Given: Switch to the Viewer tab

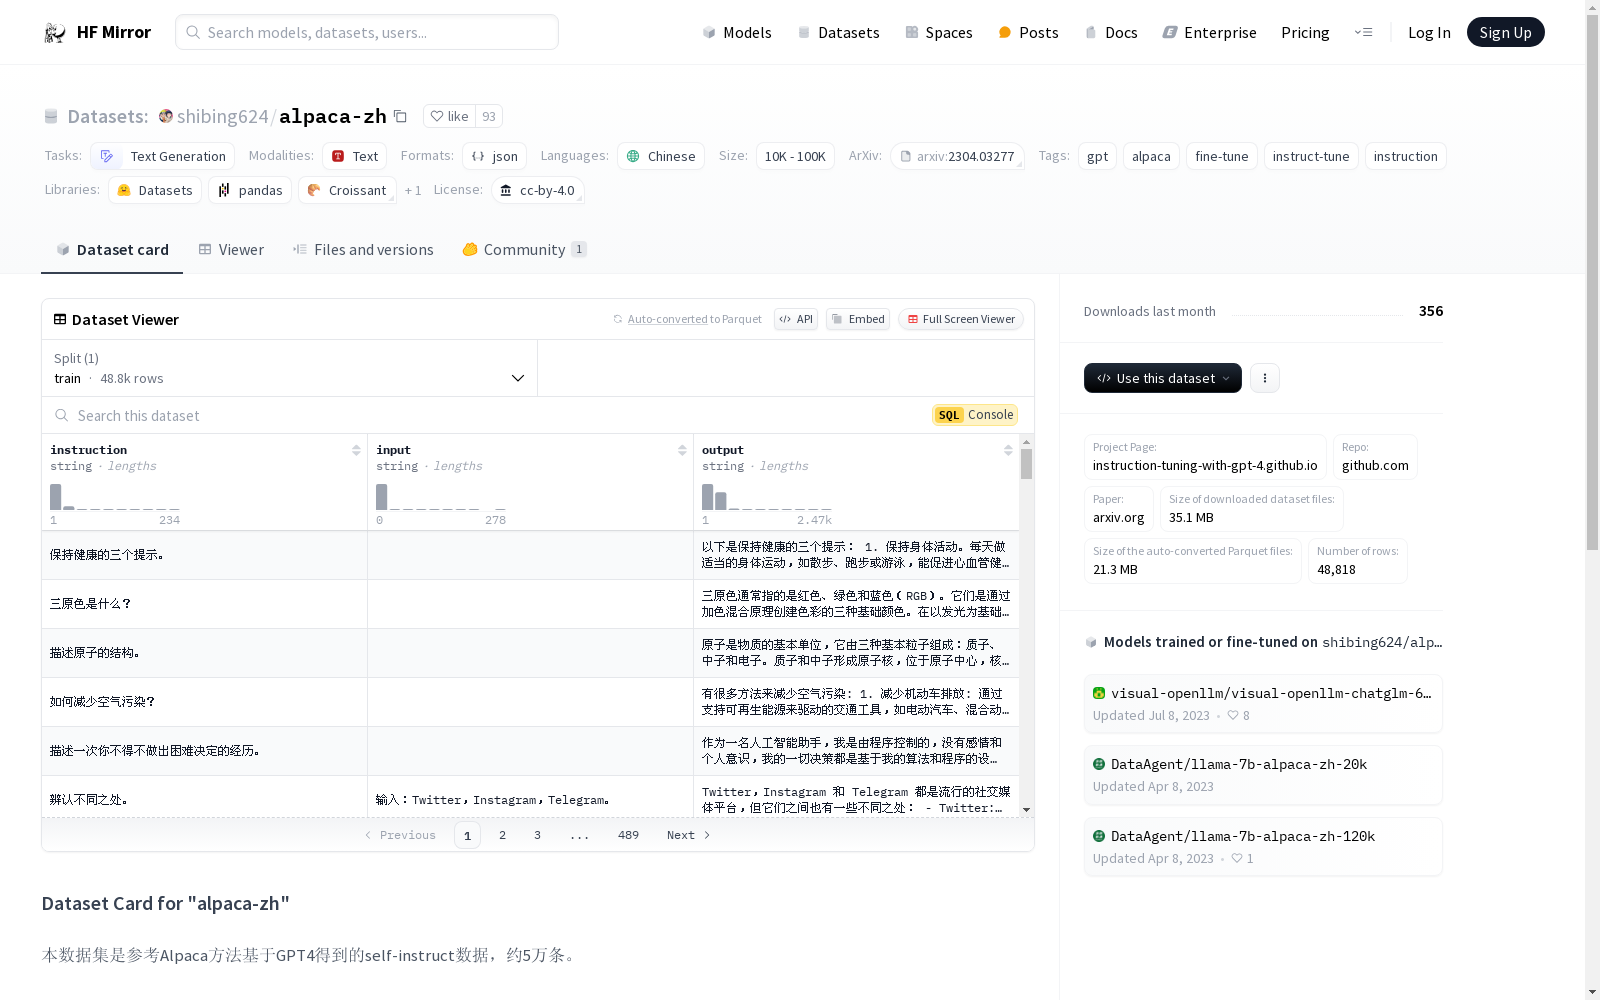Looking at the screenshot, I should point(231,249).
